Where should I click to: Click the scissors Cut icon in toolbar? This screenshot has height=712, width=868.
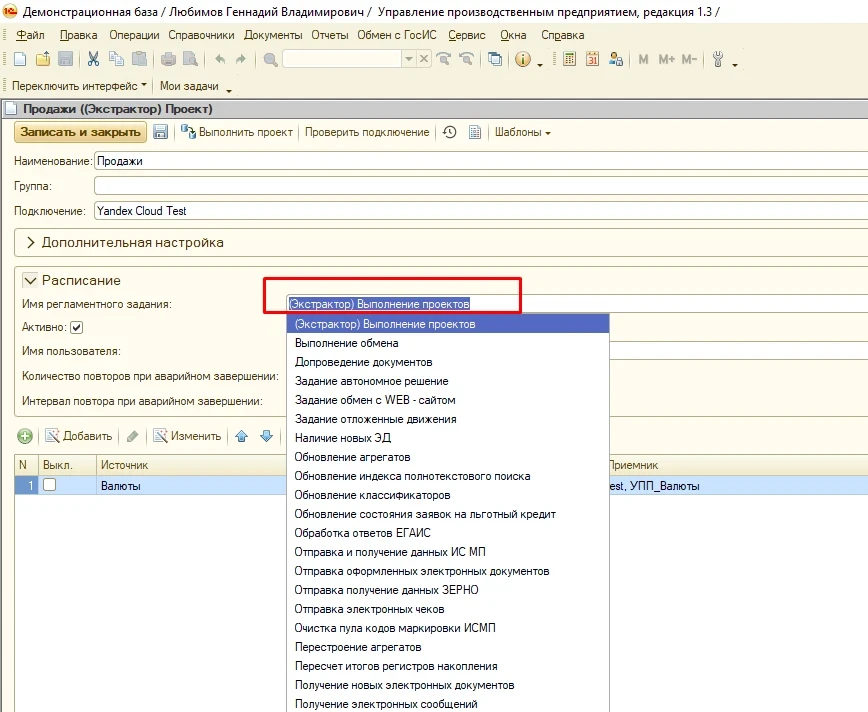tap(93, 59)
